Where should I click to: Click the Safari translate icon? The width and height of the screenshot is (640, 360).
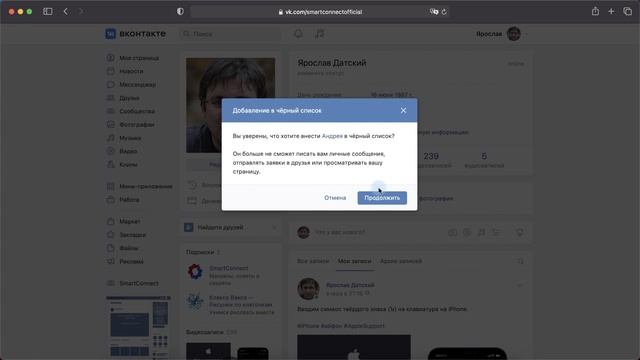pyautogui.click(x=433, y=12)
